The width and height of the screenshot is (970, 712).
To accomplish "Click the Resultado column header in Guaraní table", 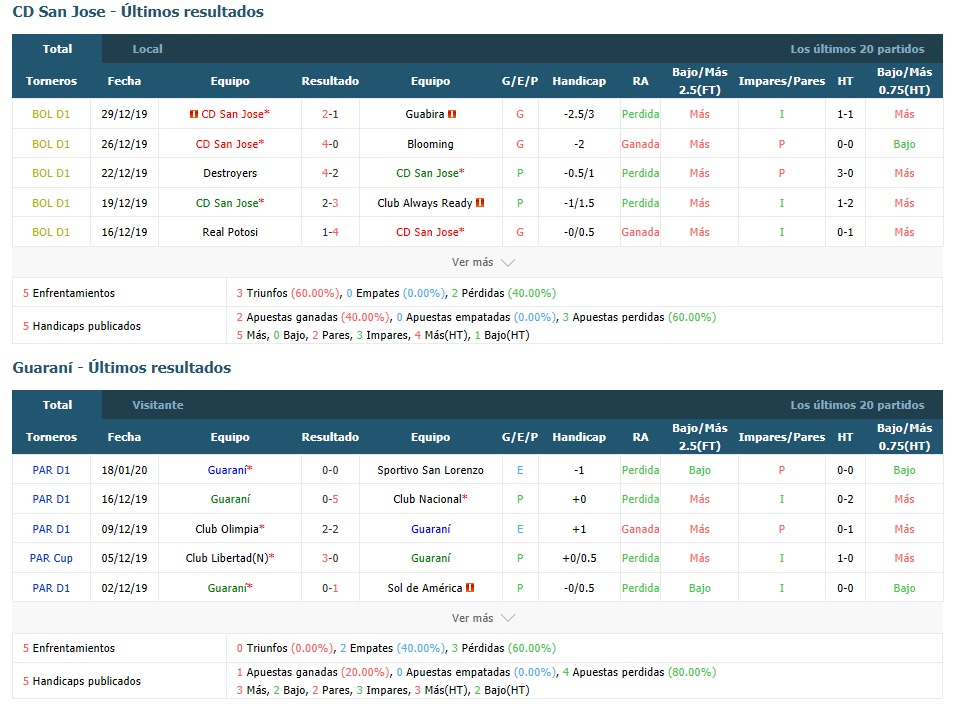I will click(330, 437).
